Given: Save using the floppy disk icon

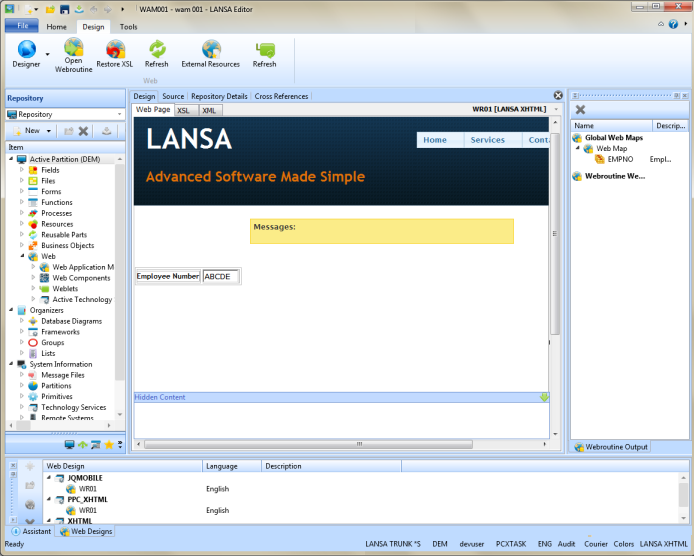Looking at the screenshot, I should point(65,9).
